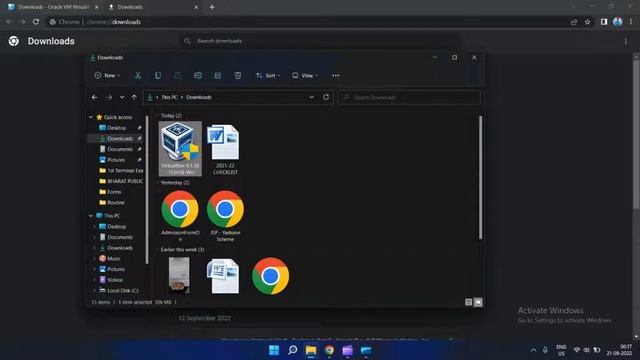
Task: Collapse the Earlier this week group
Action: coord(158,249)
